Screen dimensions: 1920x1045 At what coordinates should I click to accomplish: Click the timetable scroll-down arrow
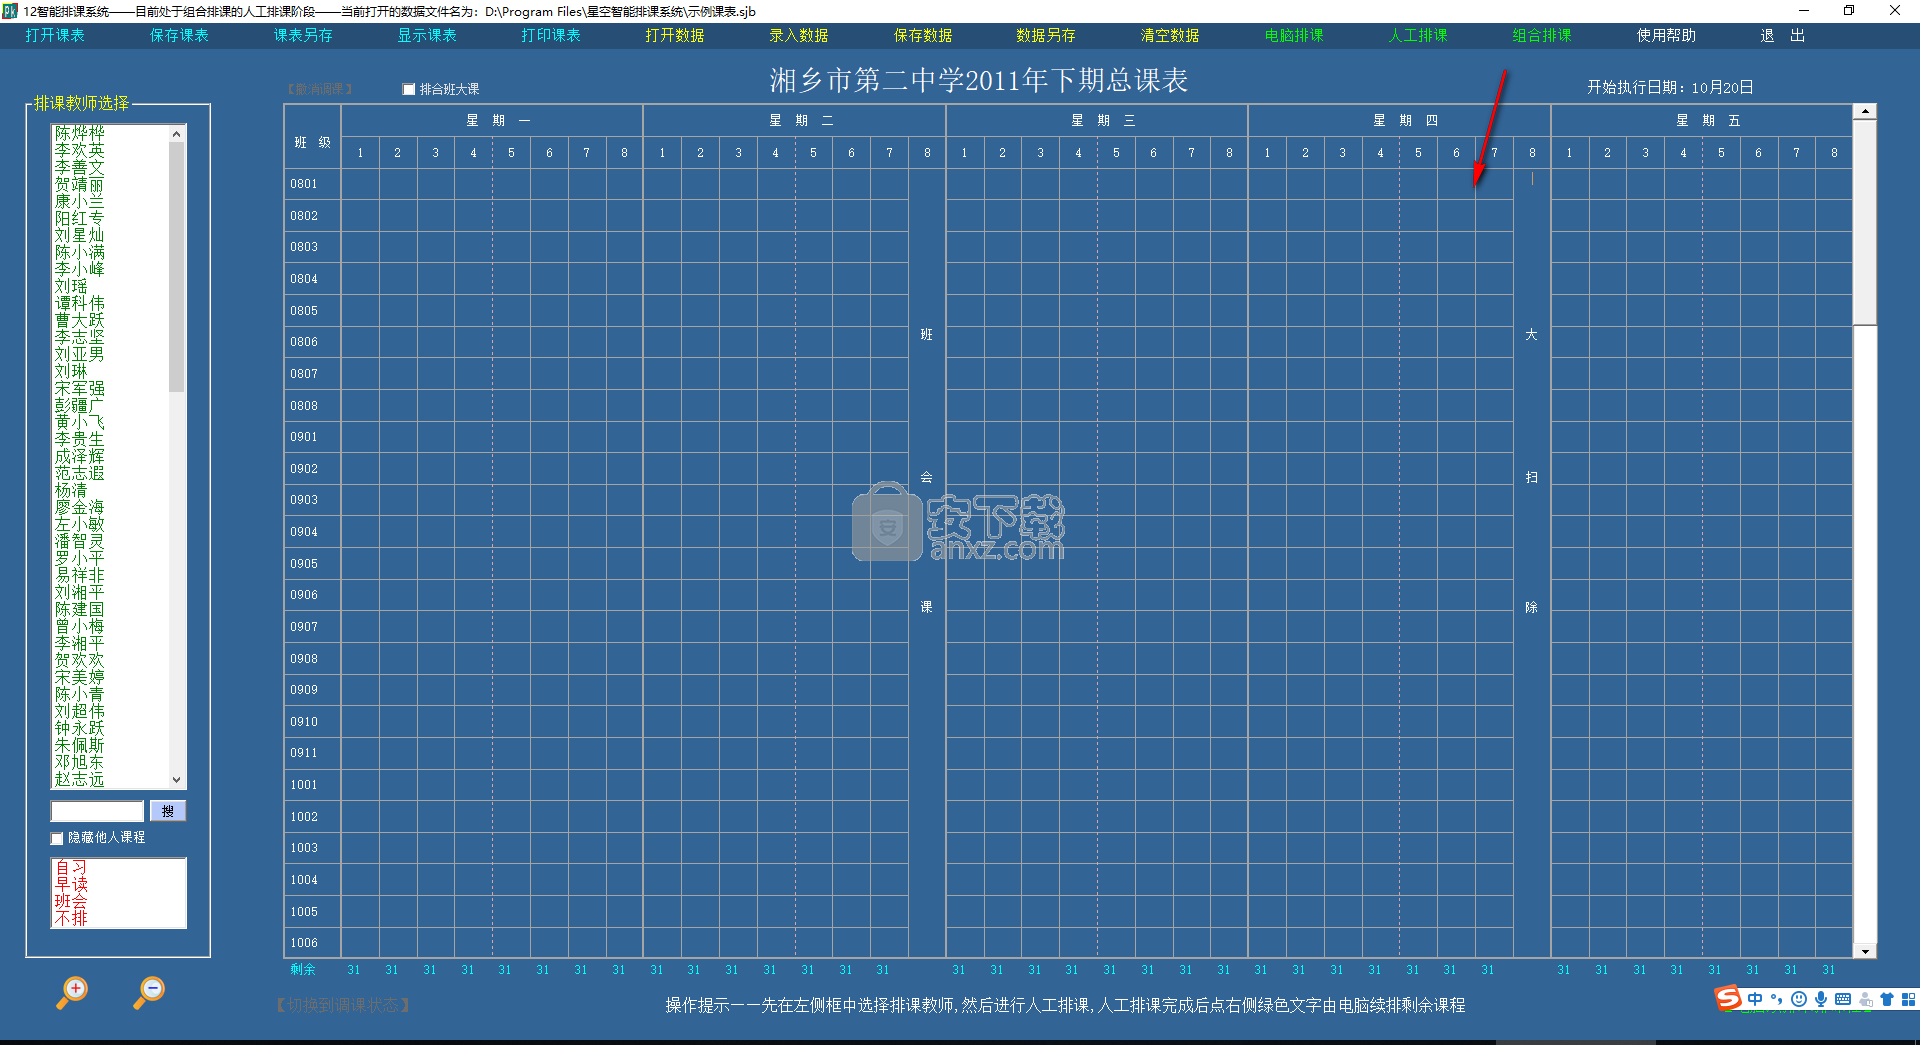1864,951
